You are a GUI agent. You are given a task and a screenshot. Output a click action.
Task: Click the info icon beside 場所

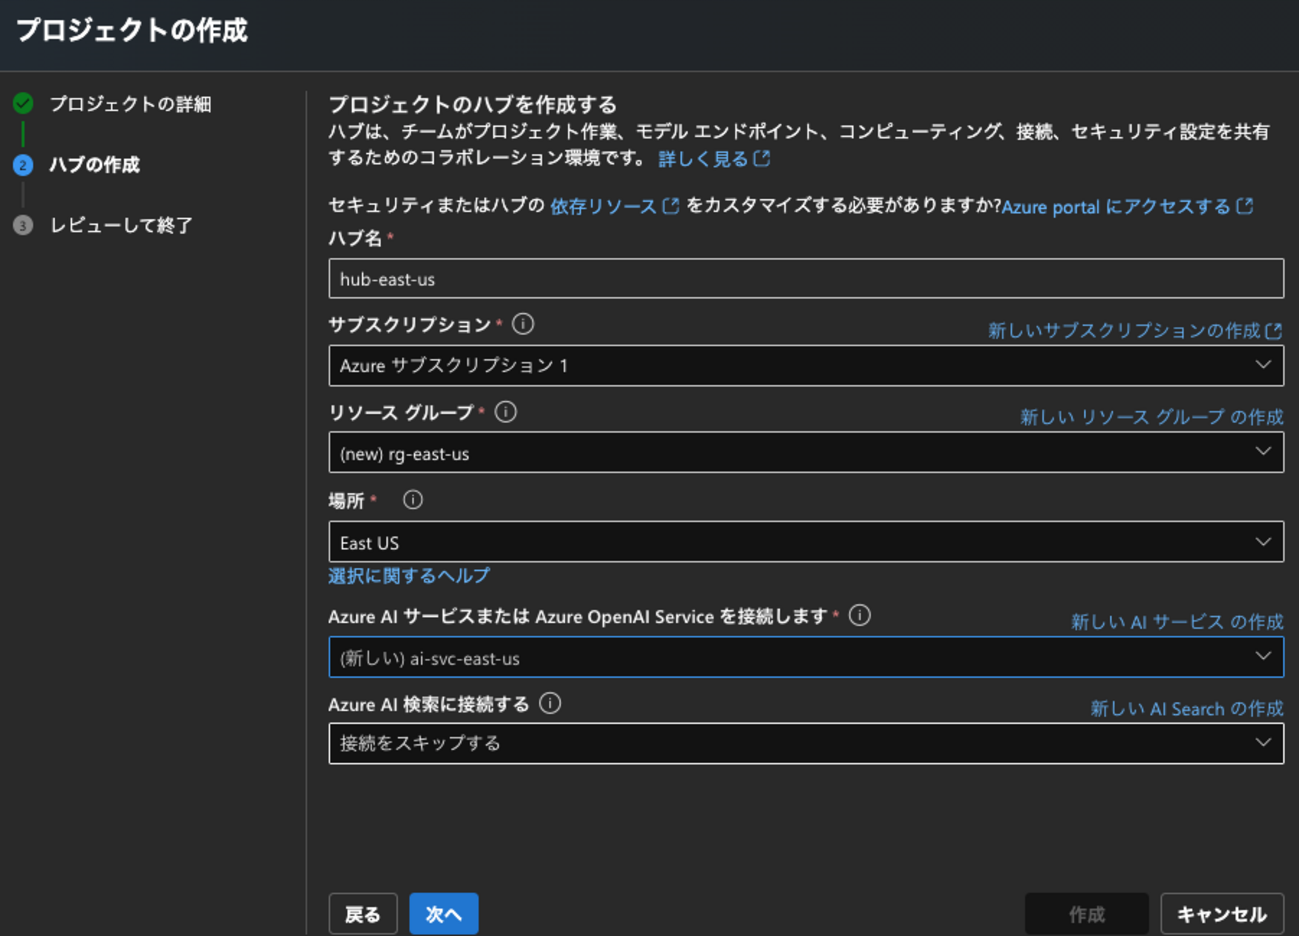(x=413, y=499)
